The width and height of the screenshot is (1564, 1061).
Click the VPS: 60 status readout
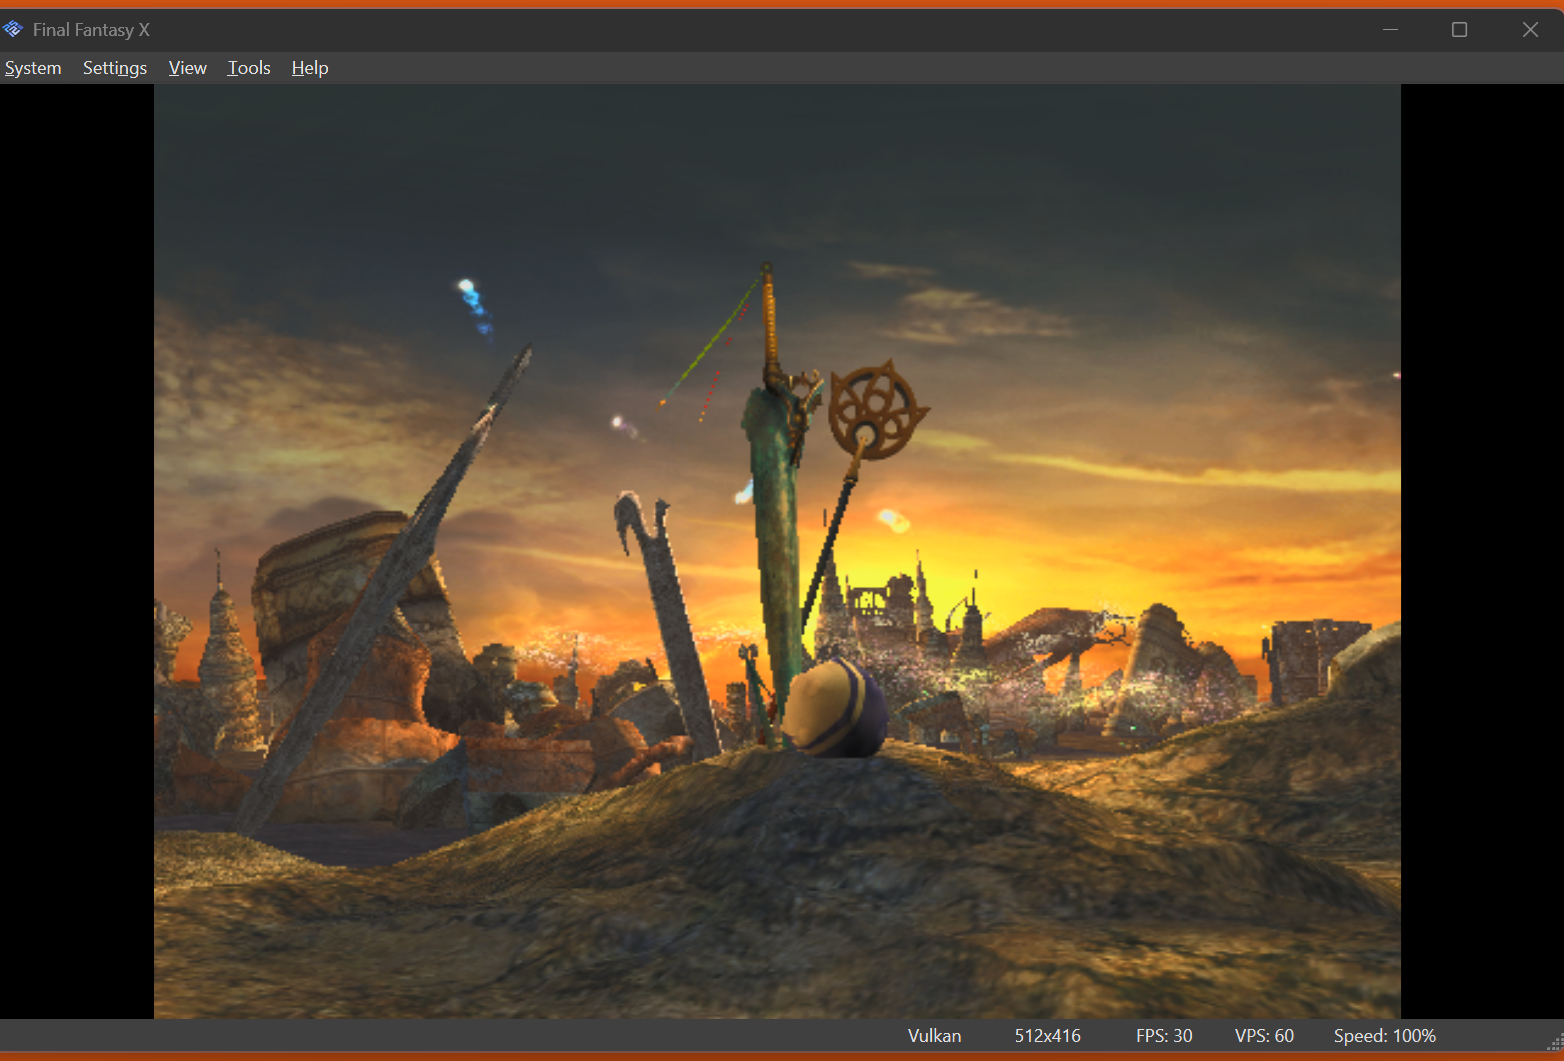pos(1264,1036)
